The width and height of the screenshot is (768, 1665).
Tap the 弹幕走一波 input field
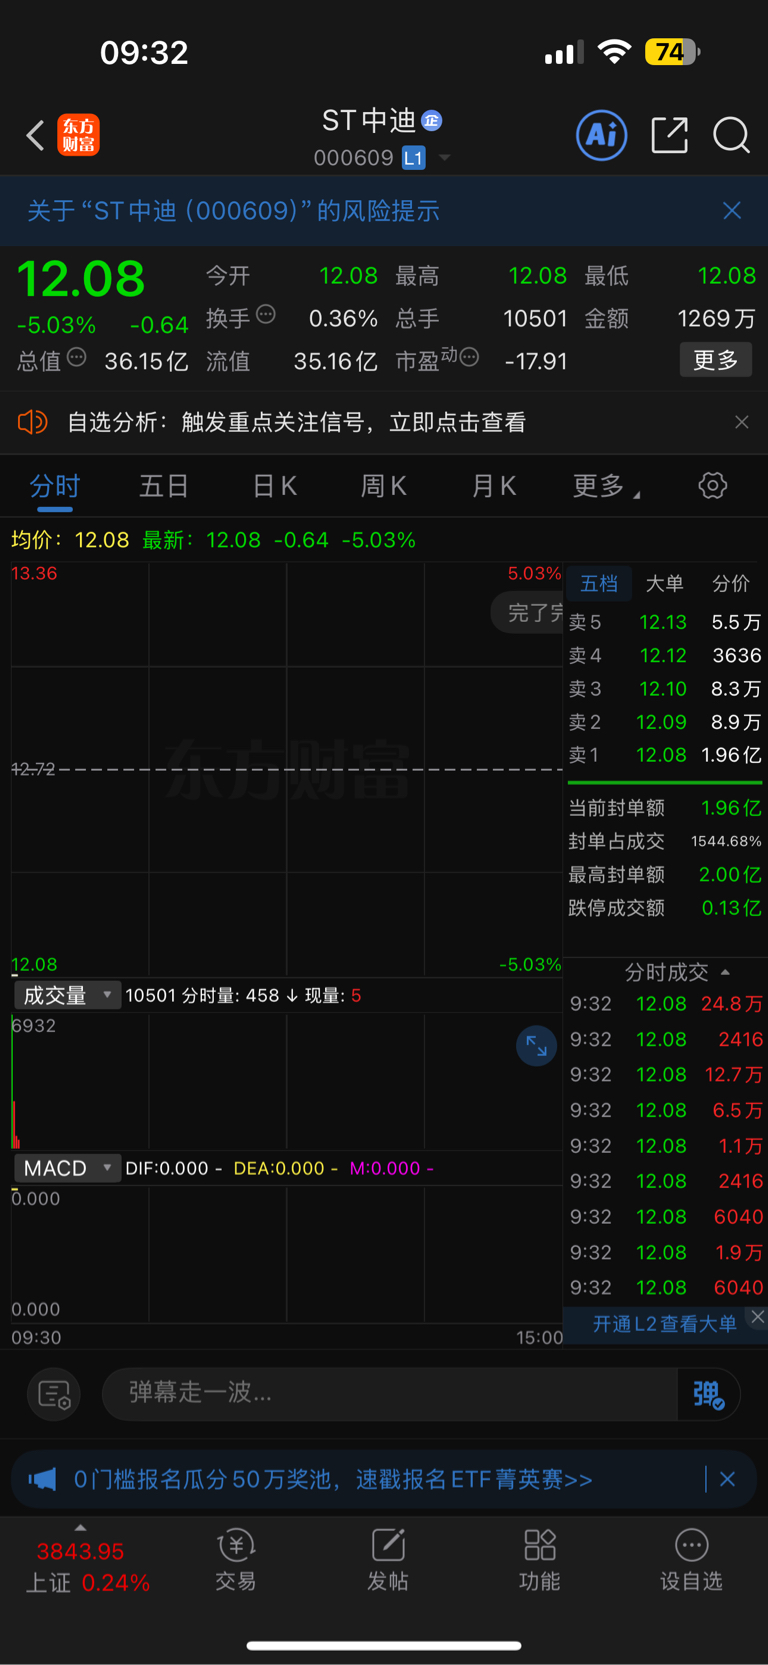pyautogui.click(x=390, y=1393)
